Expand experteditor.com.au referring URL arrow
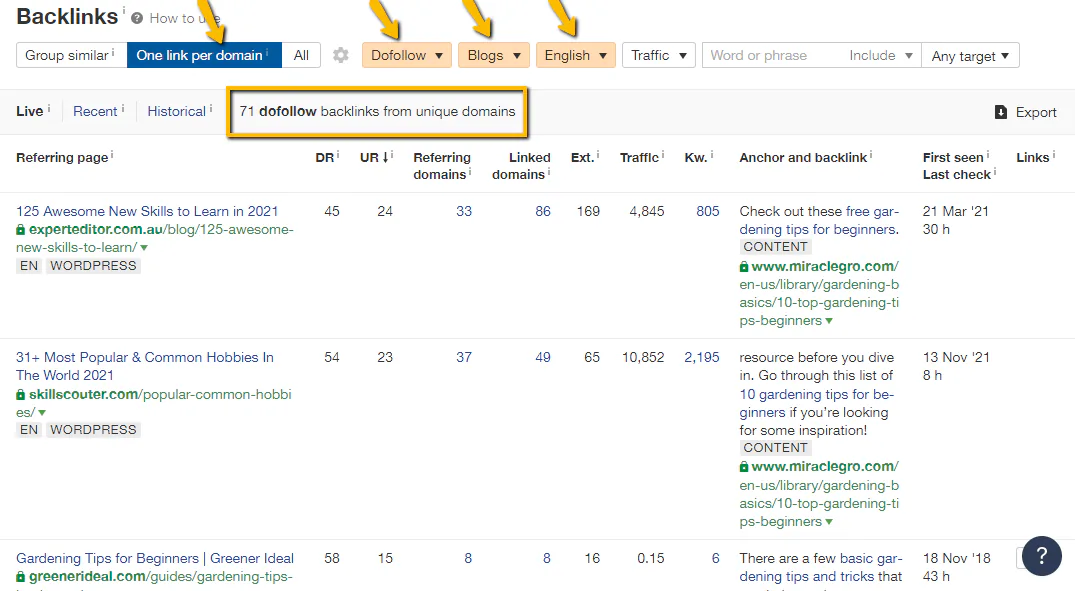This screenshot has height=591, width=1075. 144,248
